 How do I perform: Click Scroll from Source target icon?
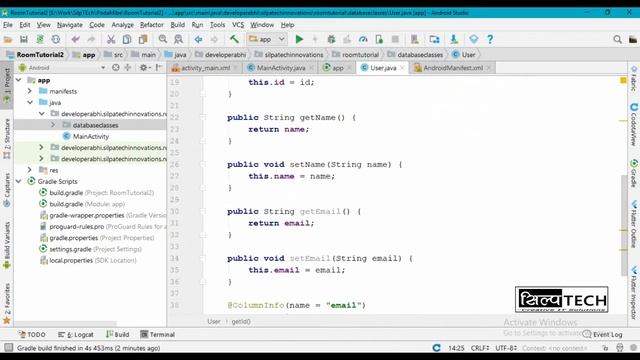pyautogui.click(x=116, y=68)
